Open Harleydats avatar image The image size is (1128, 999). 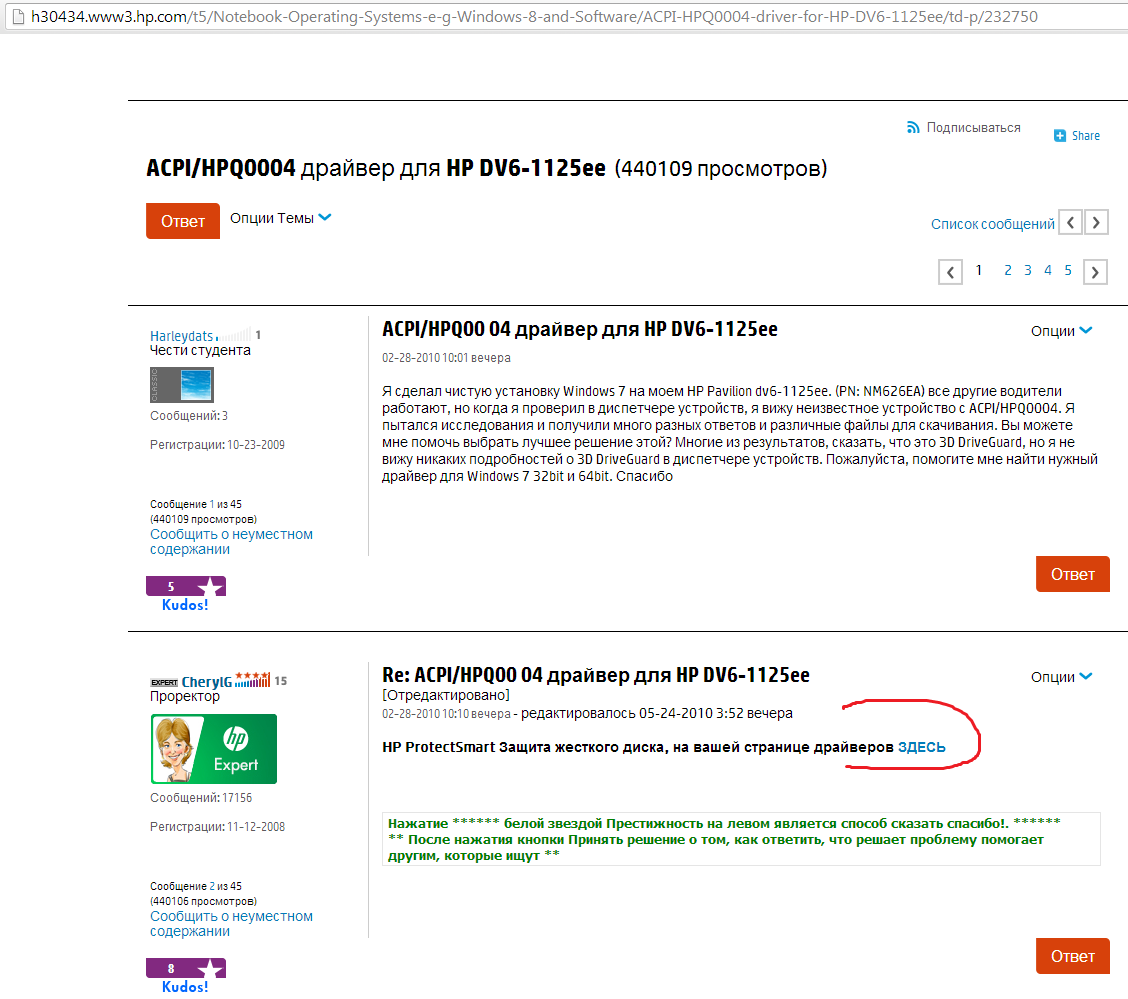click(x=182, y=385)
